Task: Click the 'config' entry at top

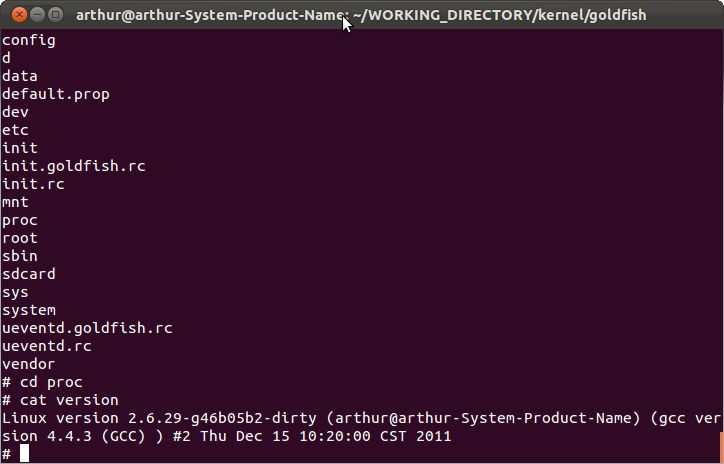Action: (29, 41)
